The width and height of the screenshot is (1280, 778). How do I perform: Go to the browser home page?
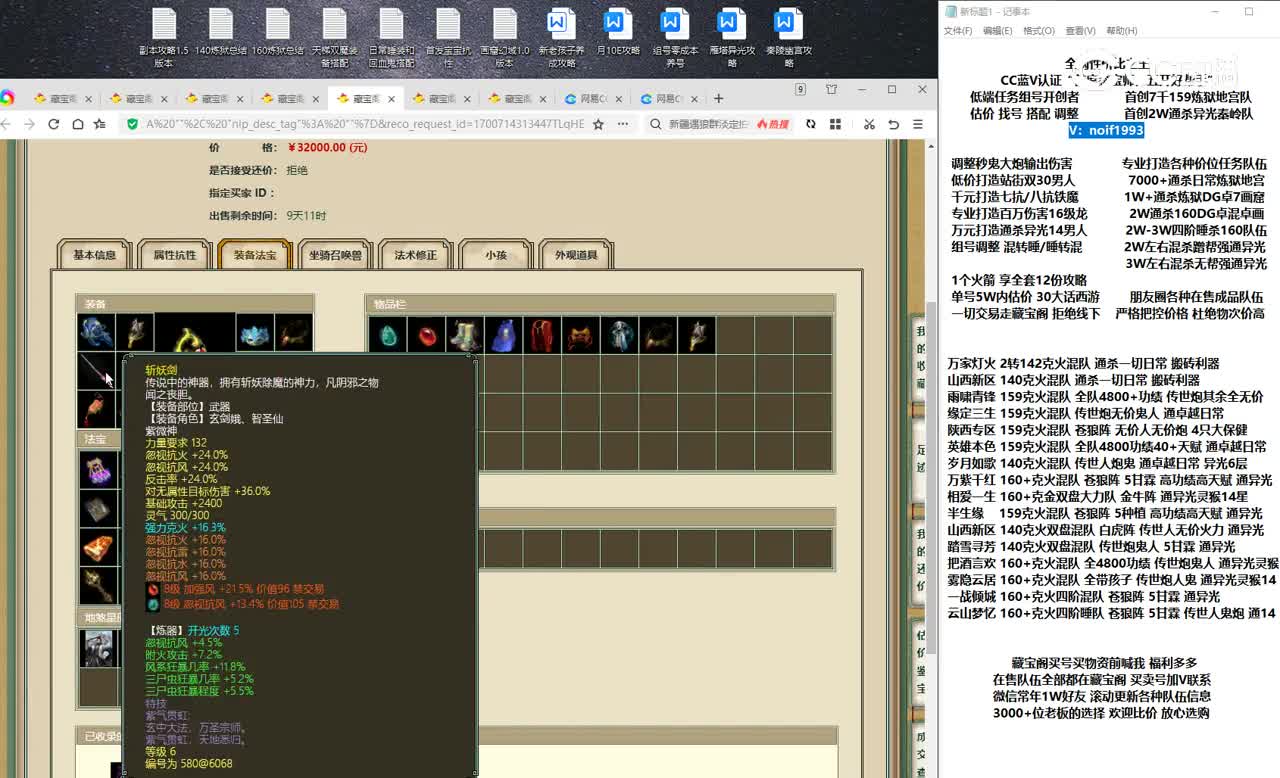tap(77, 124)
